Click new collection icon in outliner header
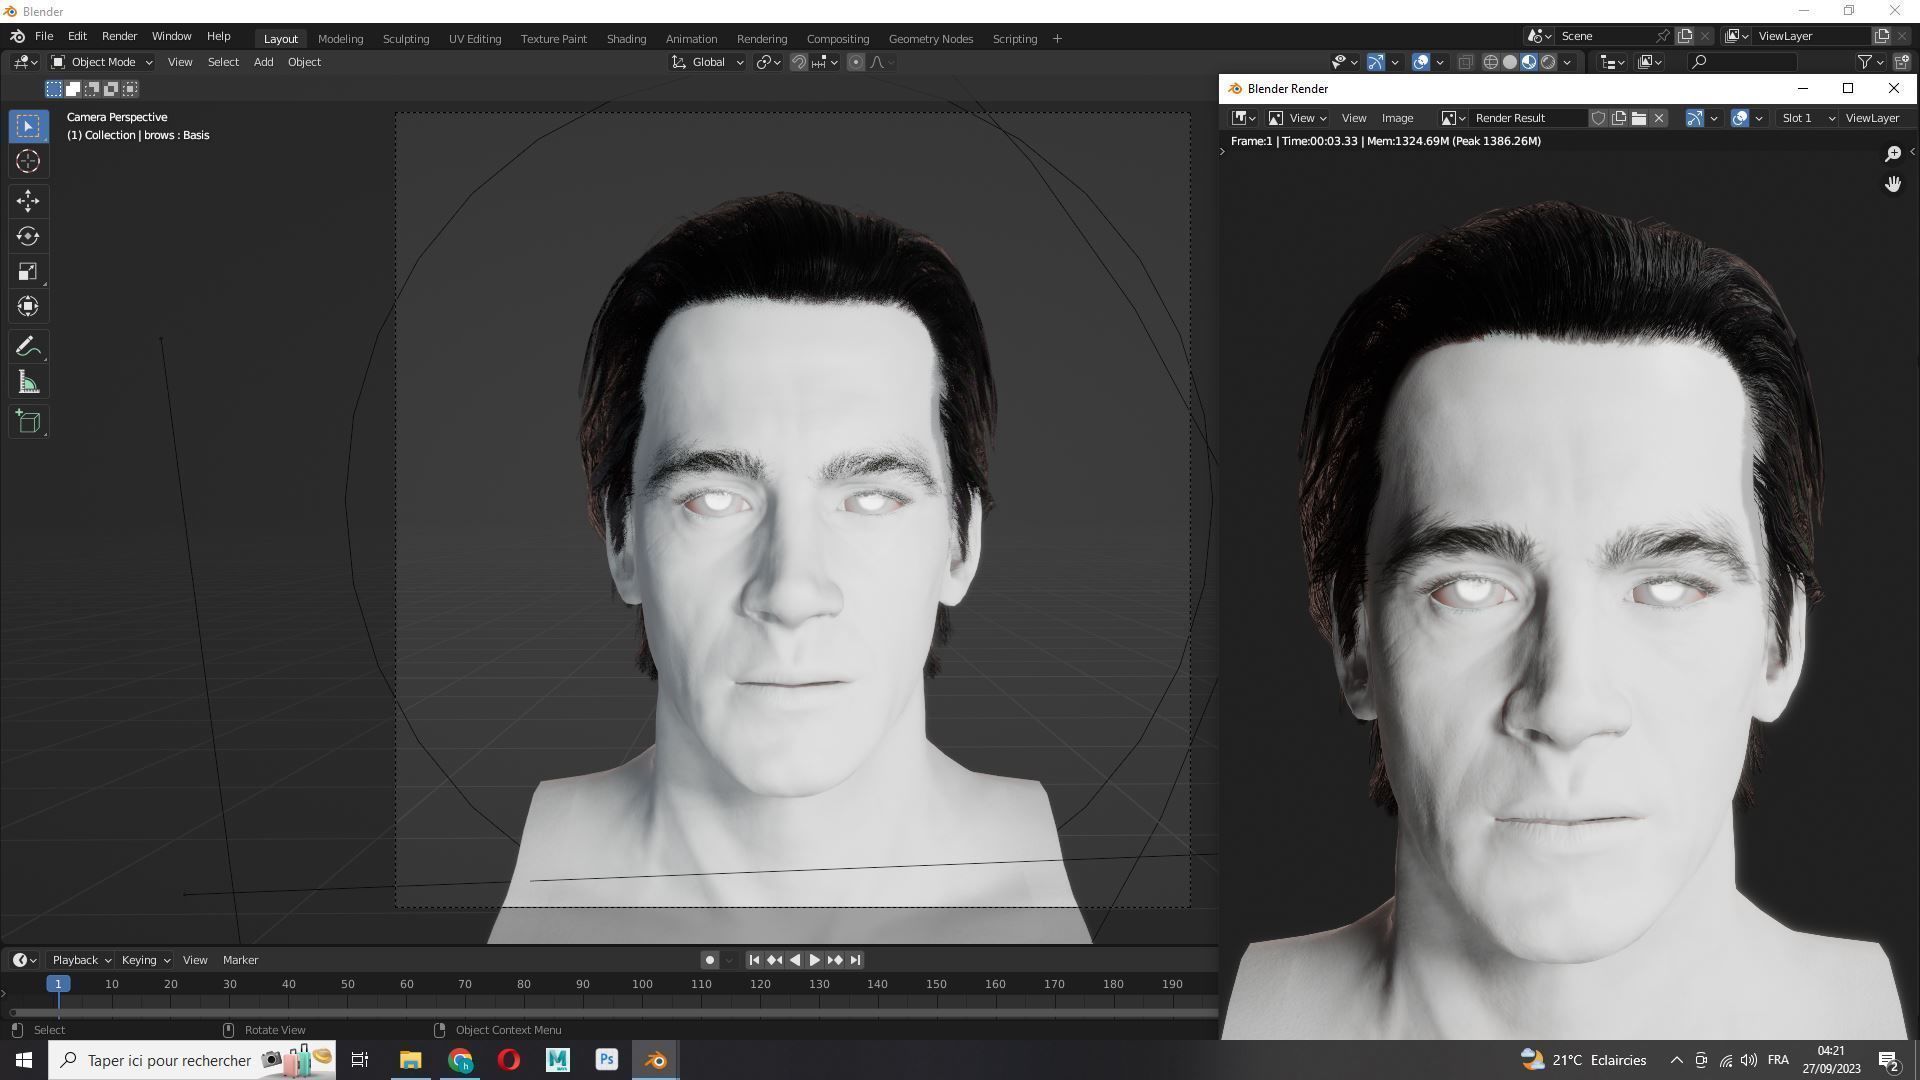1920x1080 pixels. [1901, 62]
